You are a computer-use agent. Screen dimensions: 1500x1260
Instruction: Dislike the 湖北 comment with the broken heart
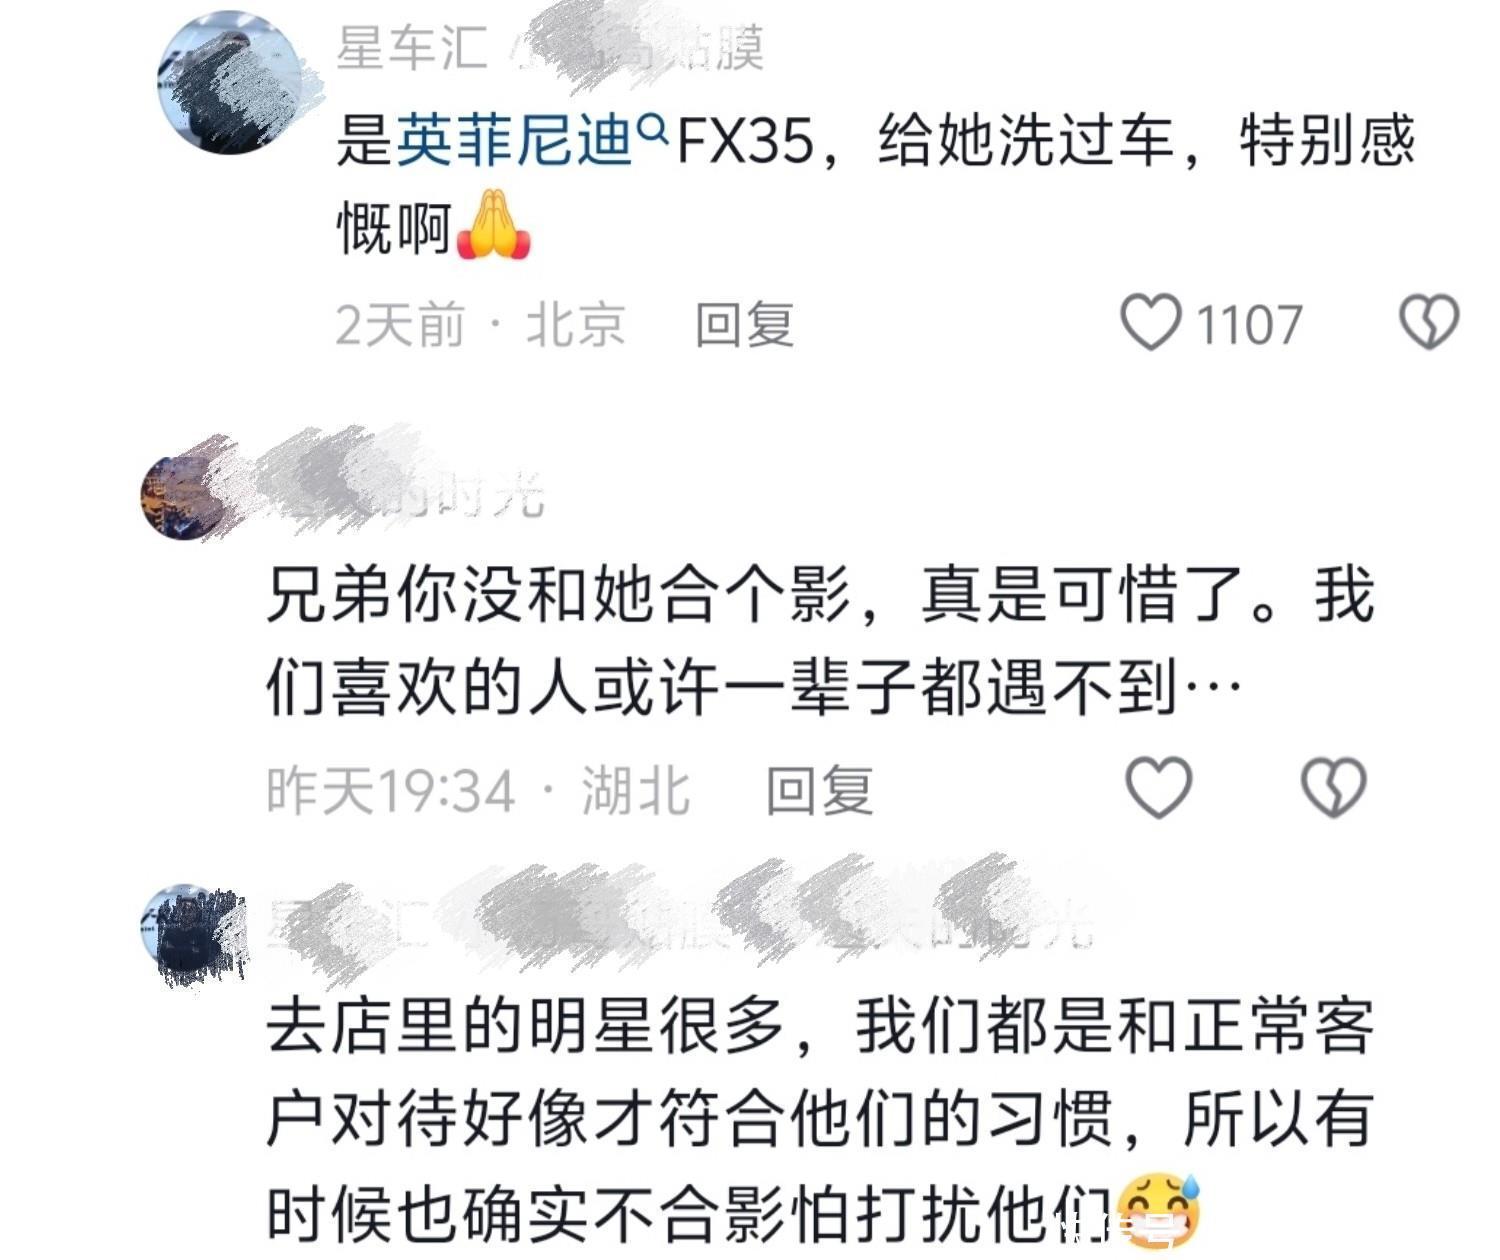tap(1334, 787)
